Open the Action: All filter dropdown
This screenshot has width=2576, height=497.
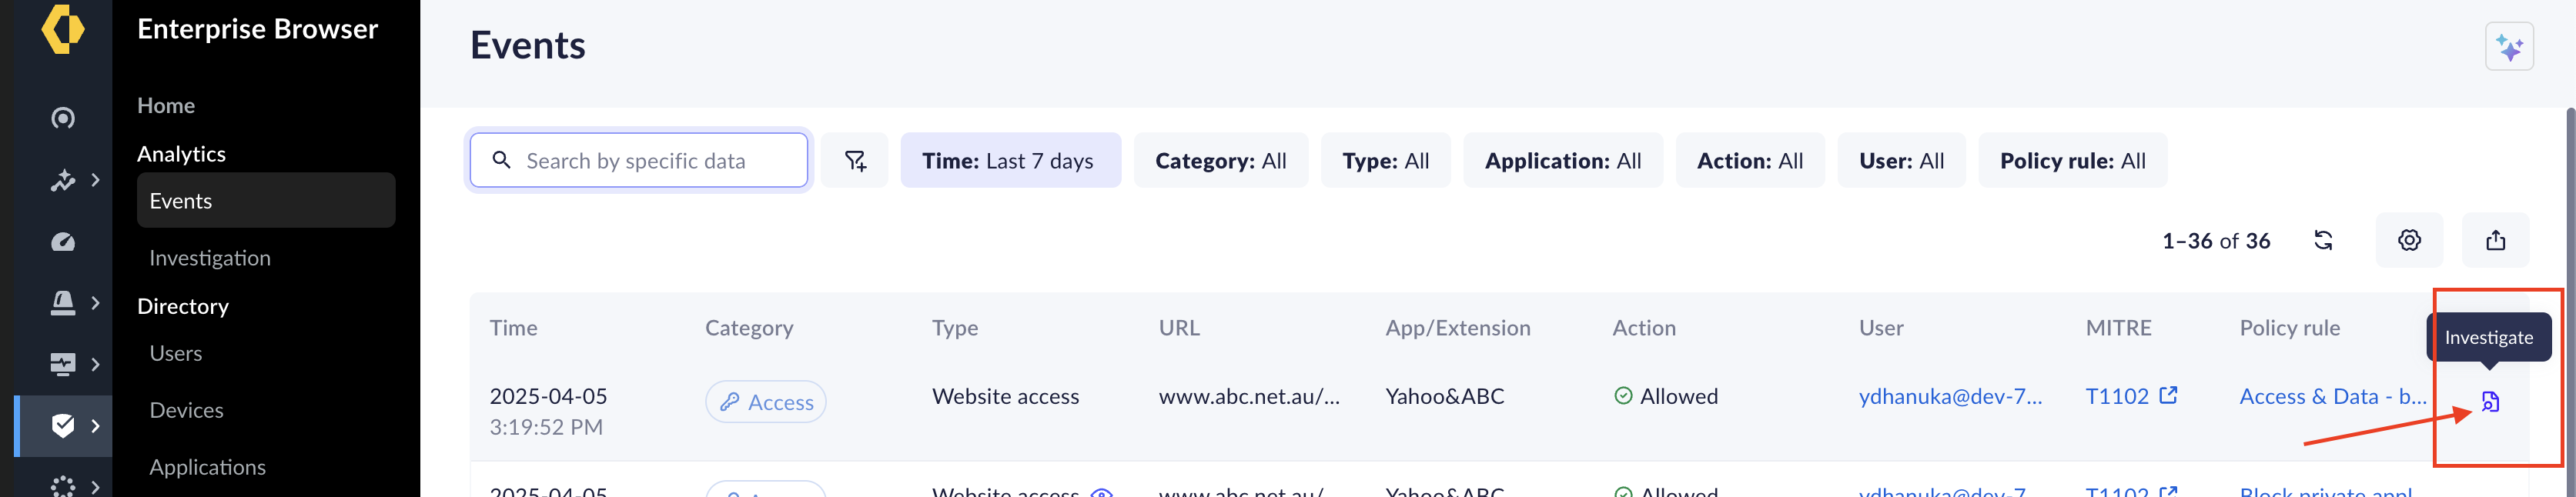[x=1749, y=161]
